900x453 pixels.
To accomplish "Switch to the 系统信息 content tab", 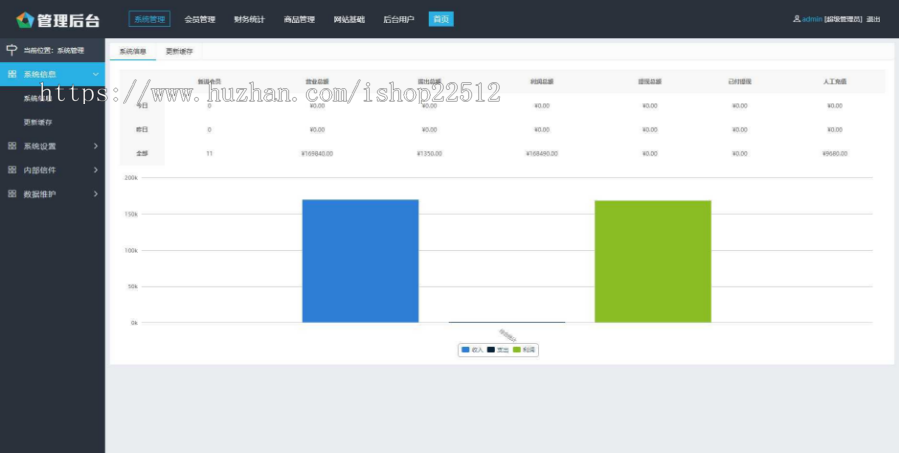I will 133,51.
